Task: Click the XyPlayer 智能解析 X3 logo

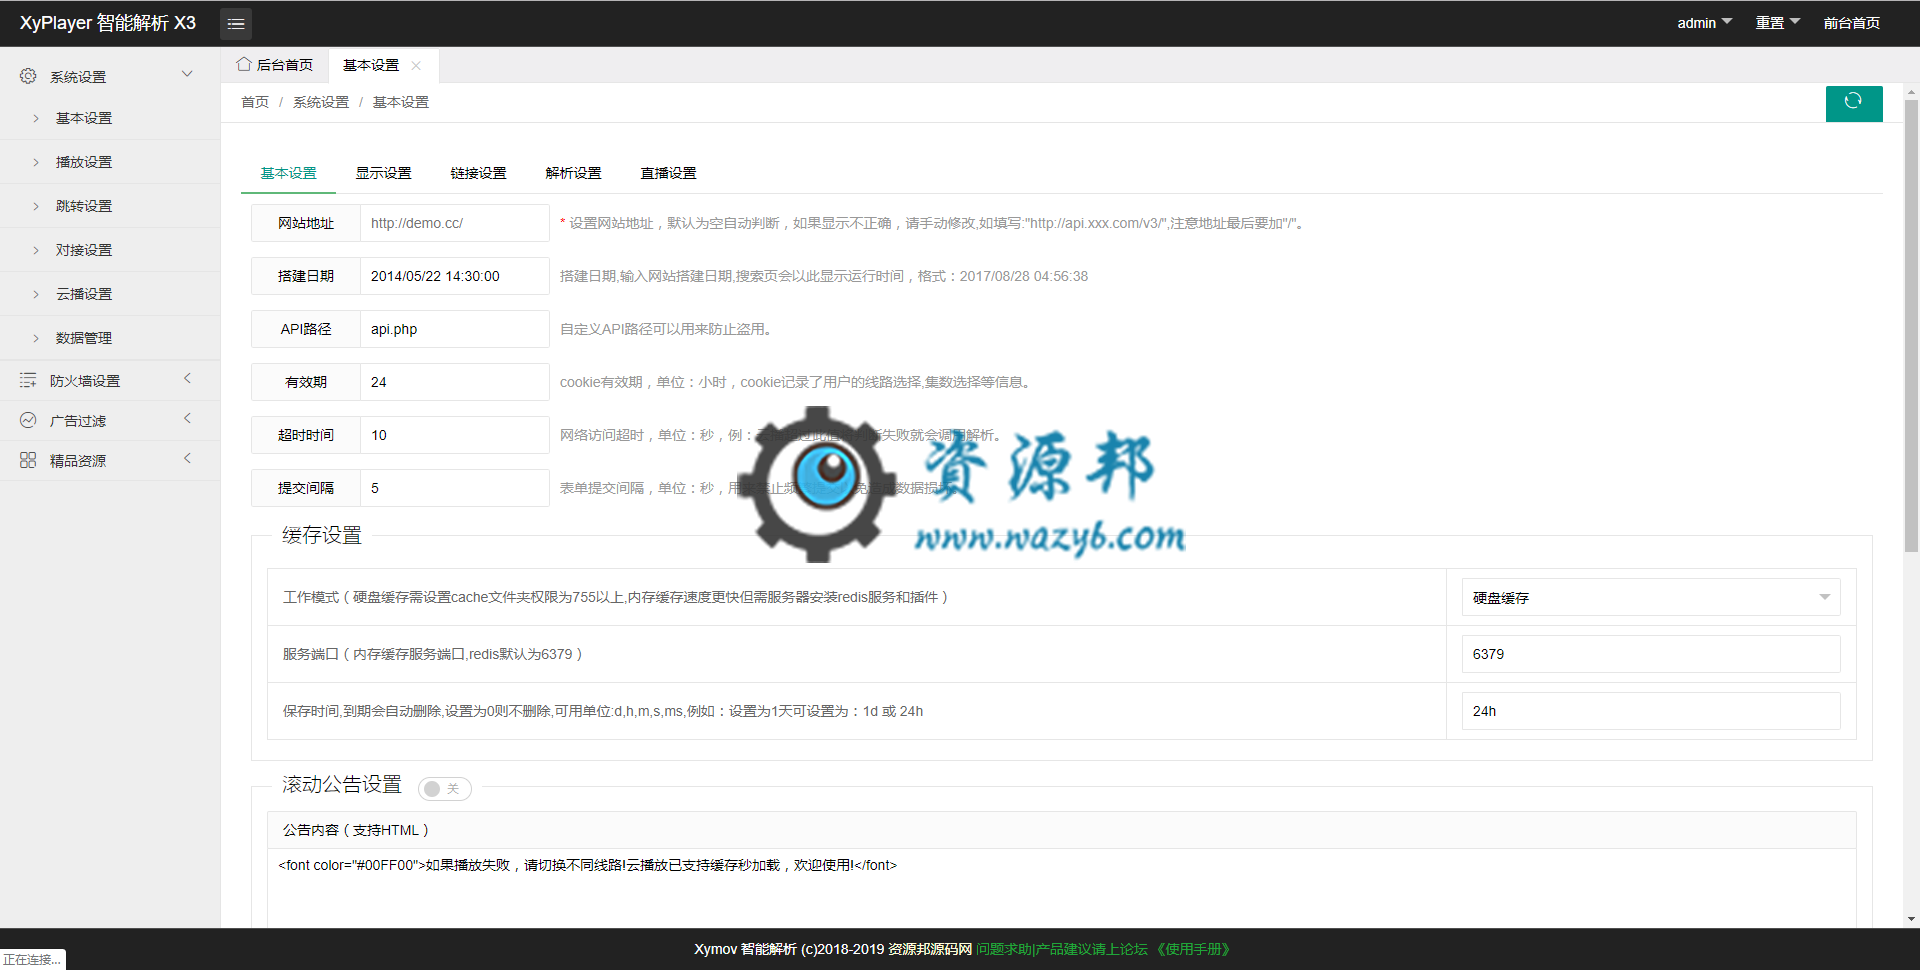Action: coord(108,23)
